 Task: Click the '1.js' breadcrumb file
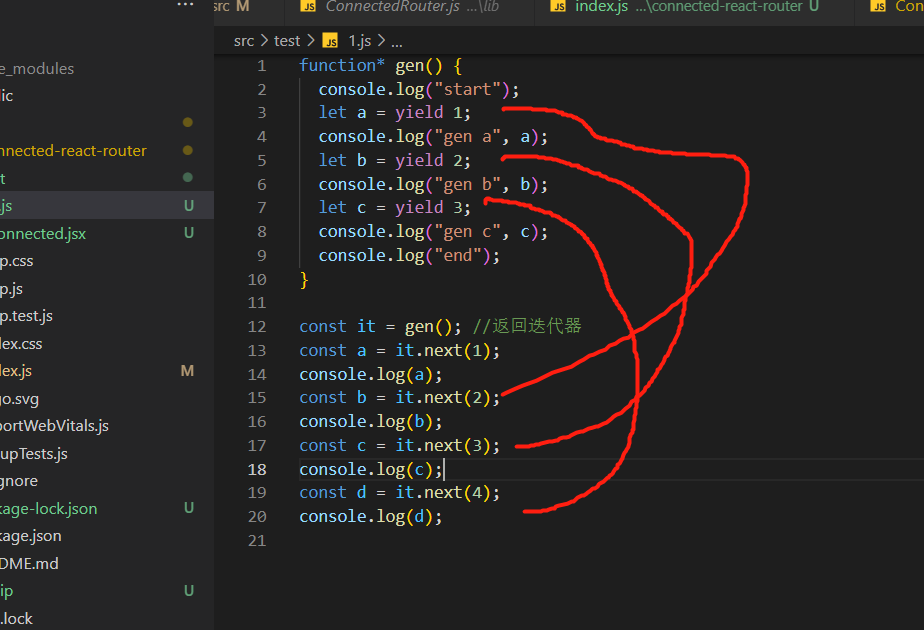coord(359,41)
